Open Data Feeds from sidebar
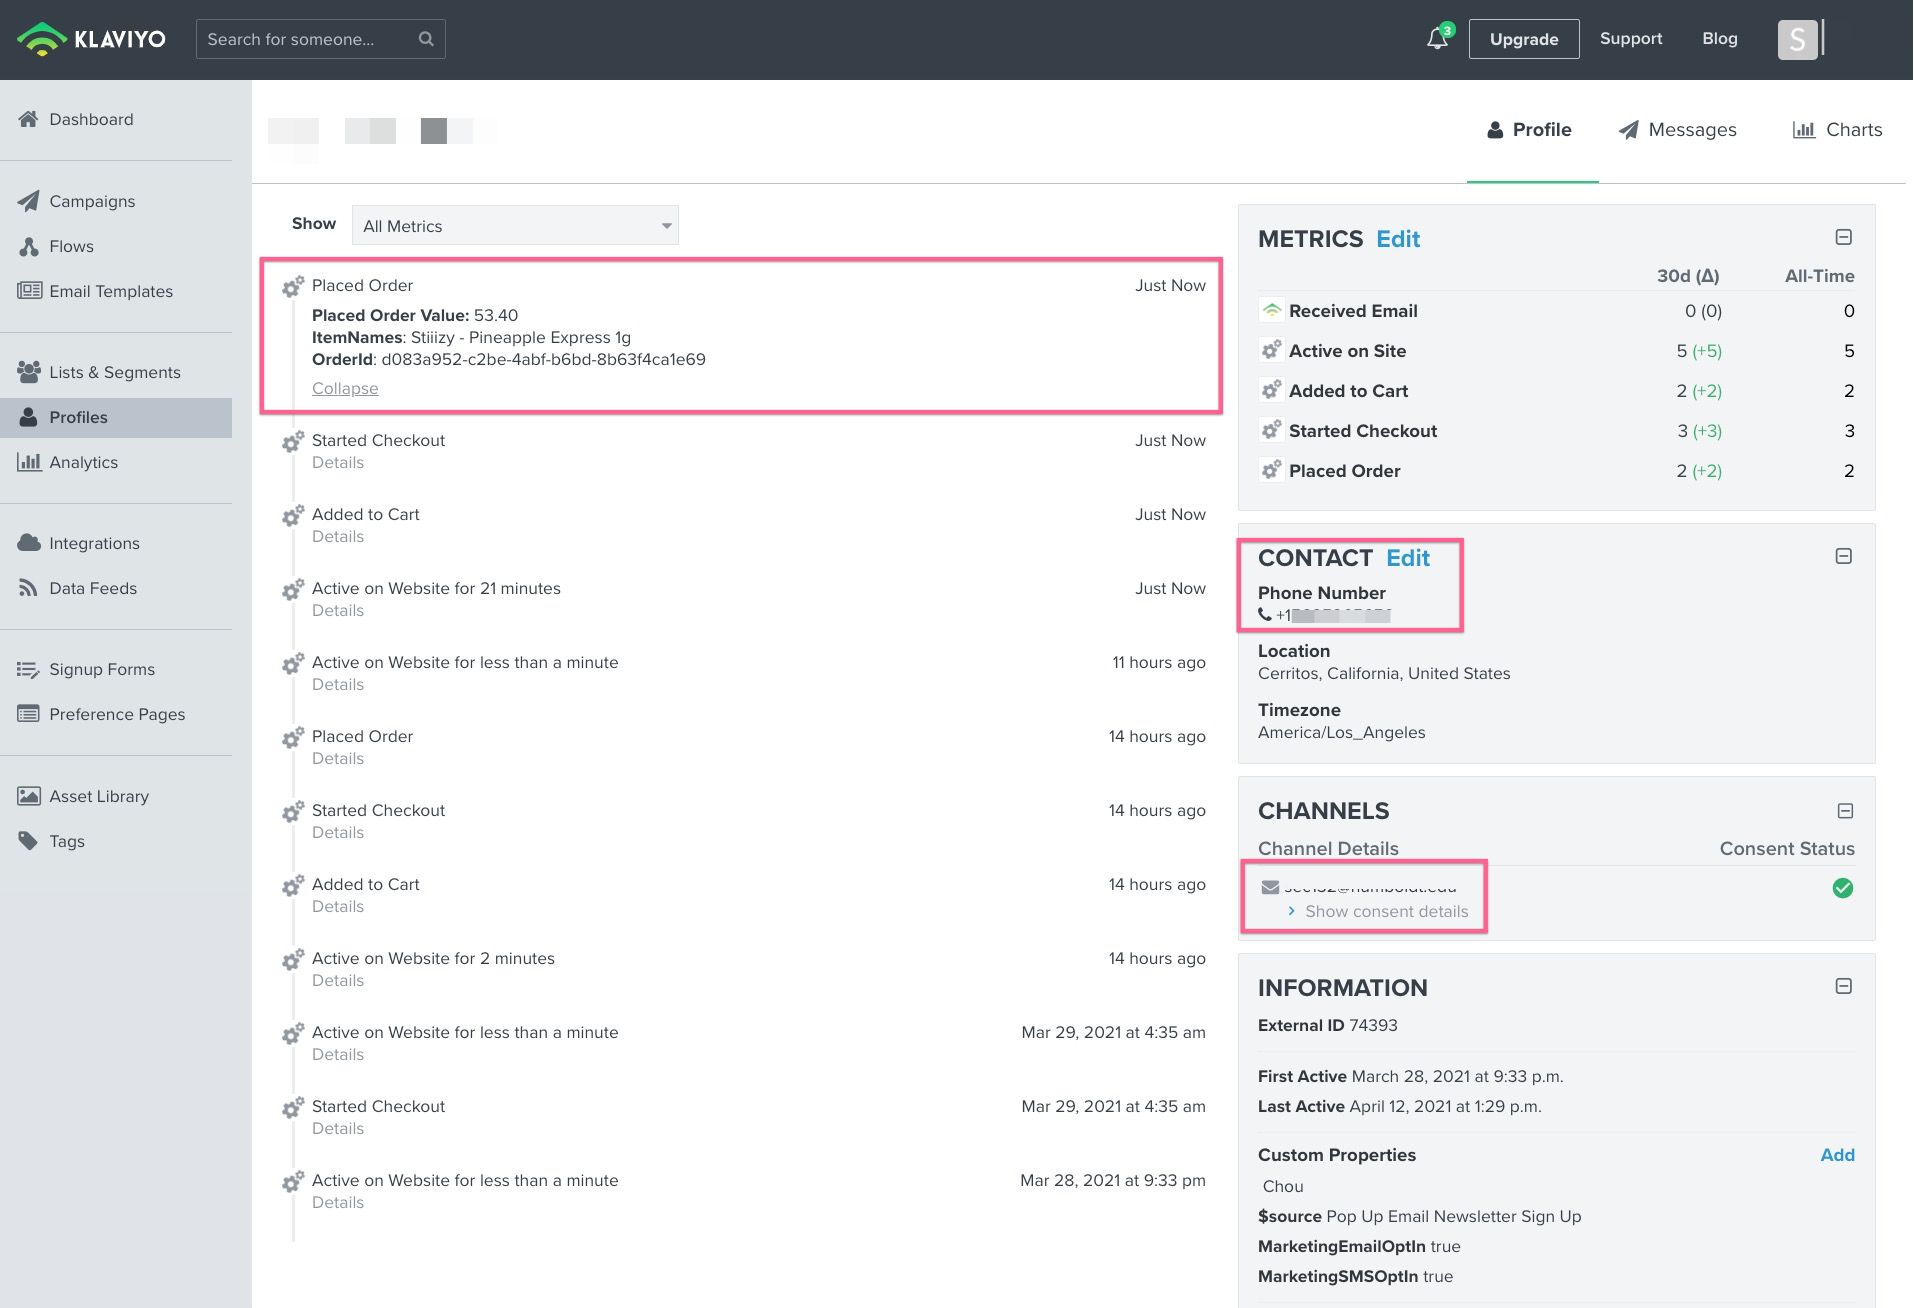 click(x=92, y=588)
